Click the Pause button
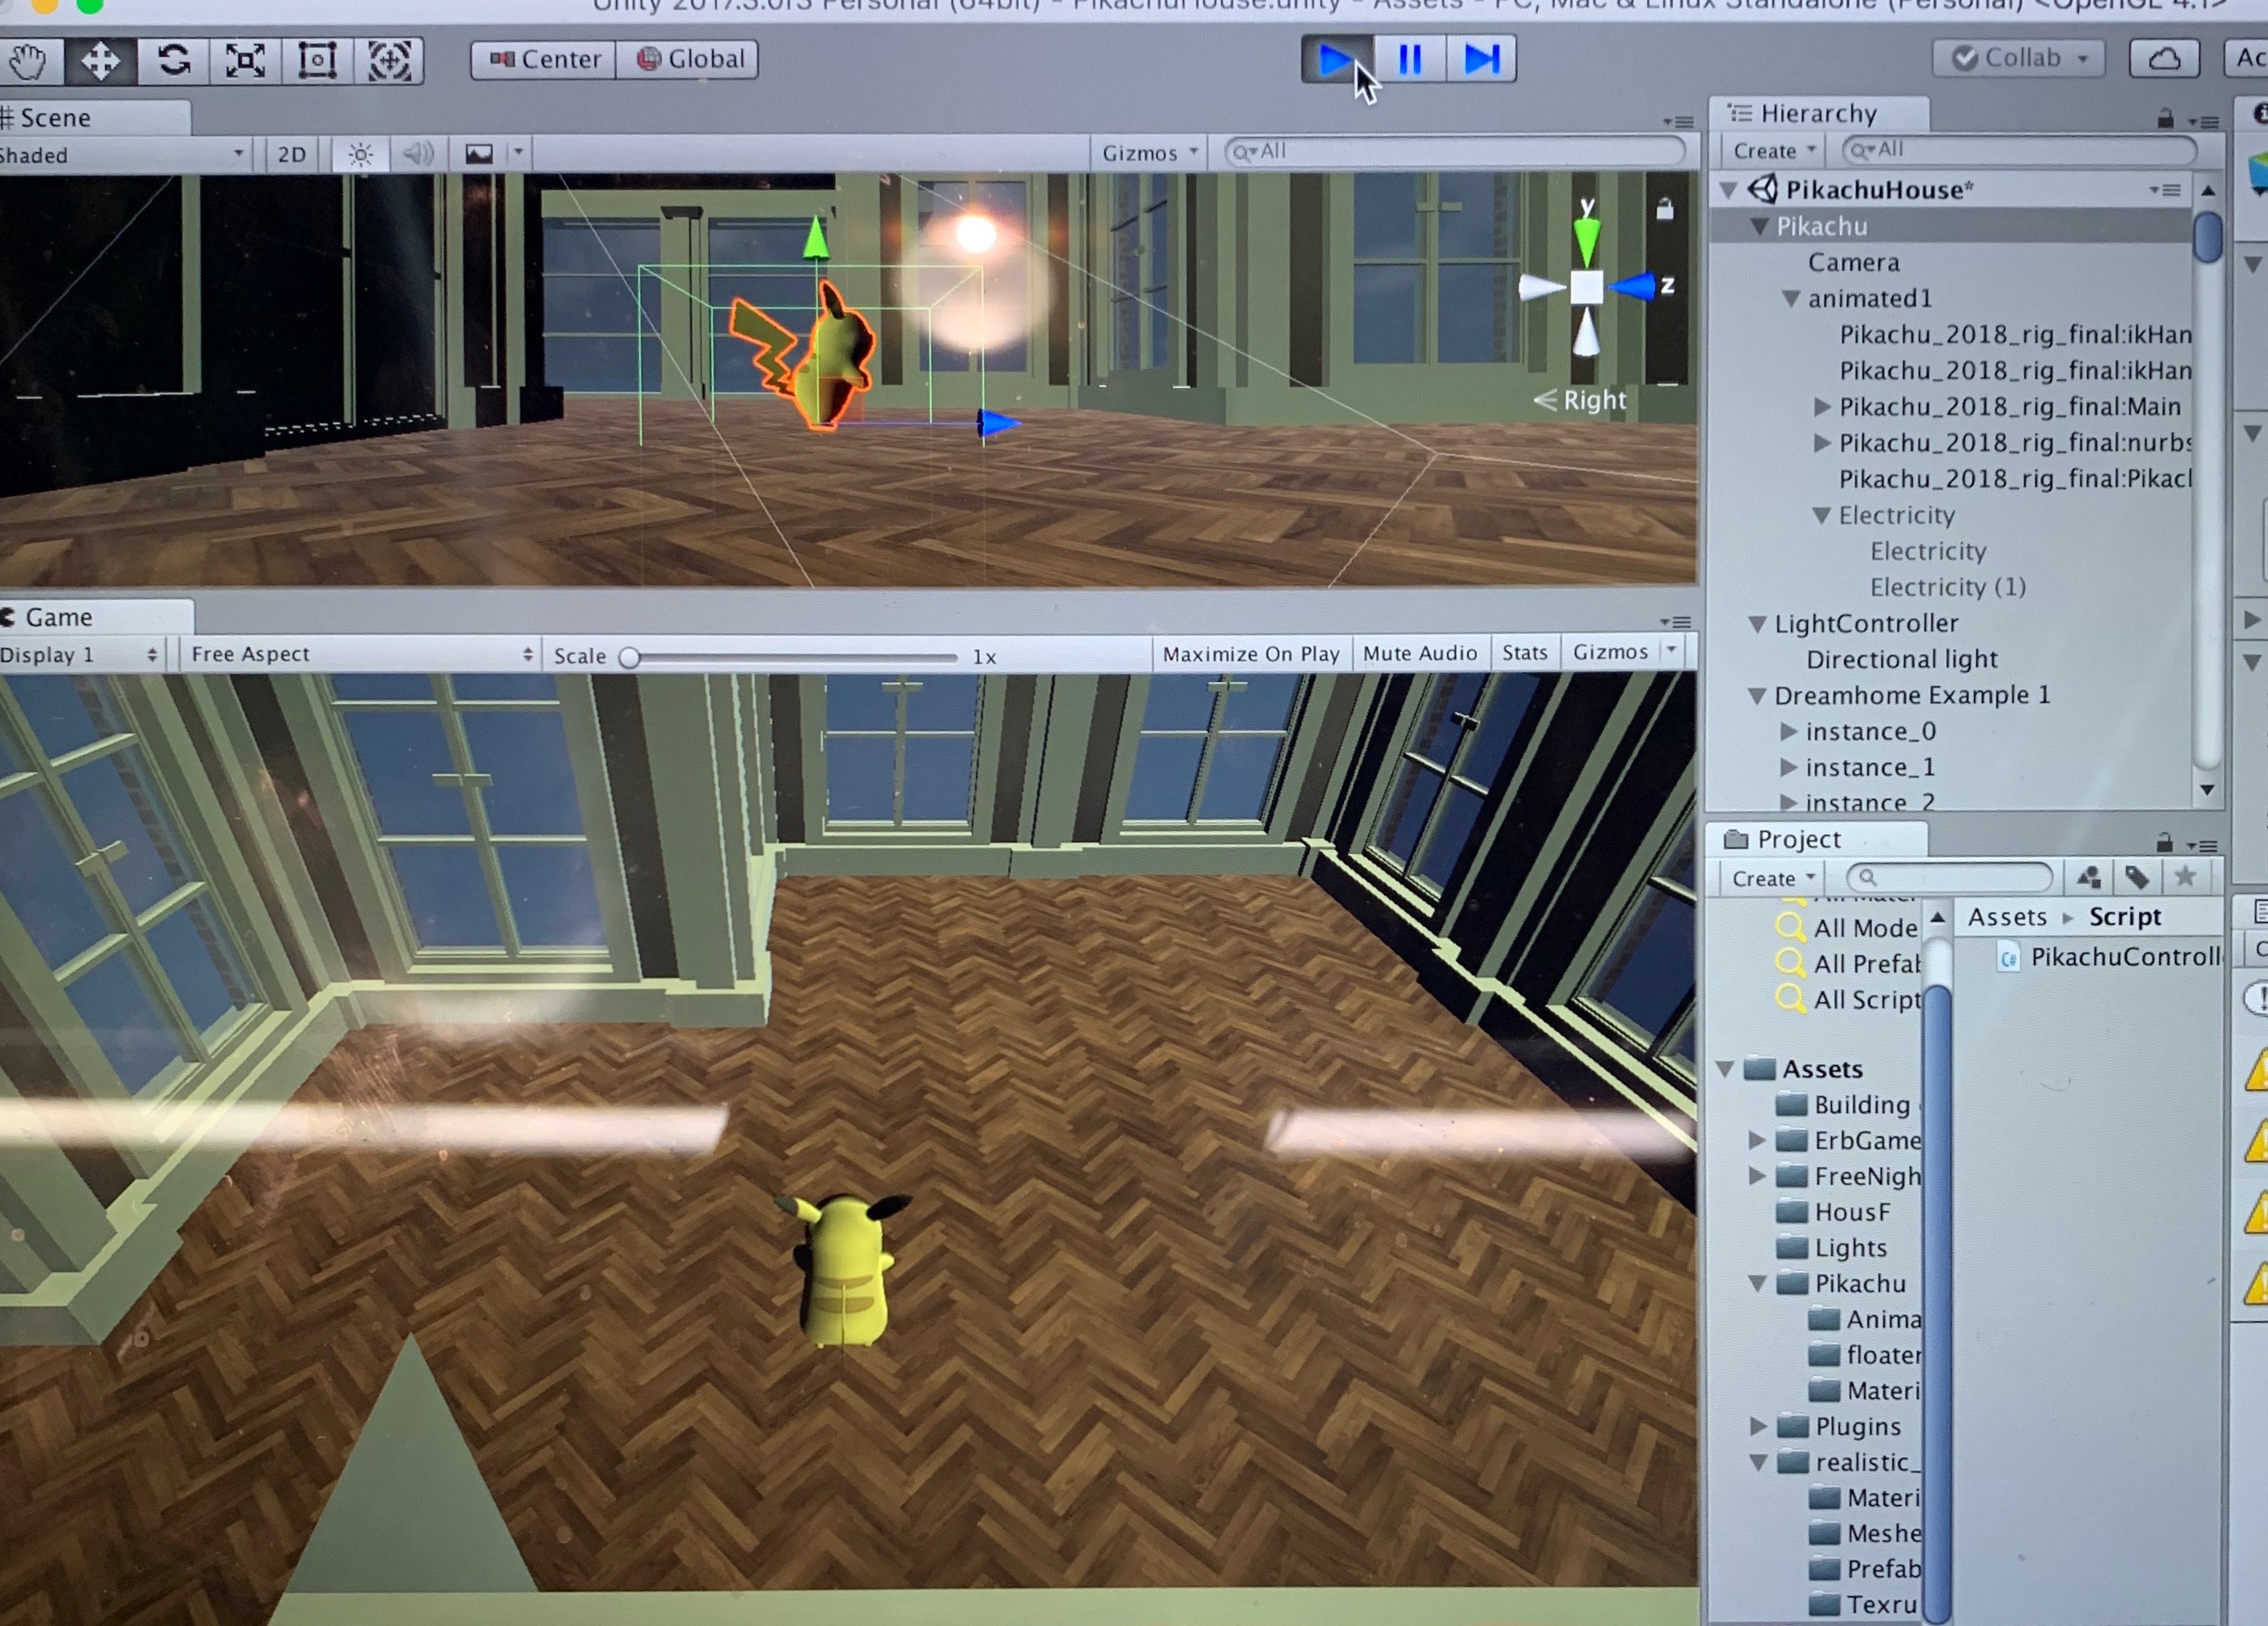2268x1626 pixels. tap(1410, 59)
